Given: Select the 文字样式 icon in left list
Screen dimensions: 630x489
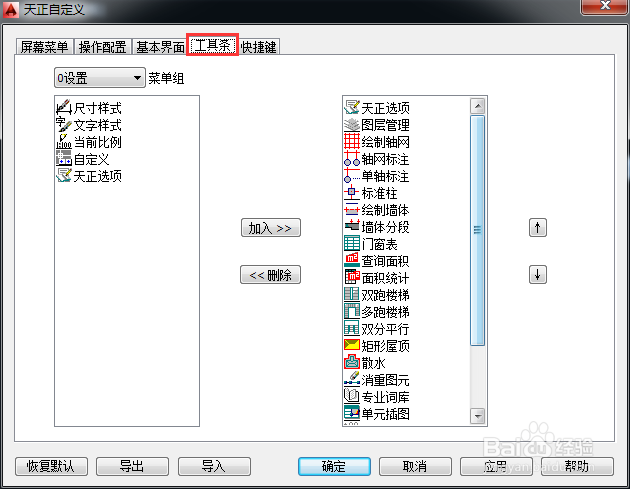Looking at the screenshot, I should (x=63, y=125).
